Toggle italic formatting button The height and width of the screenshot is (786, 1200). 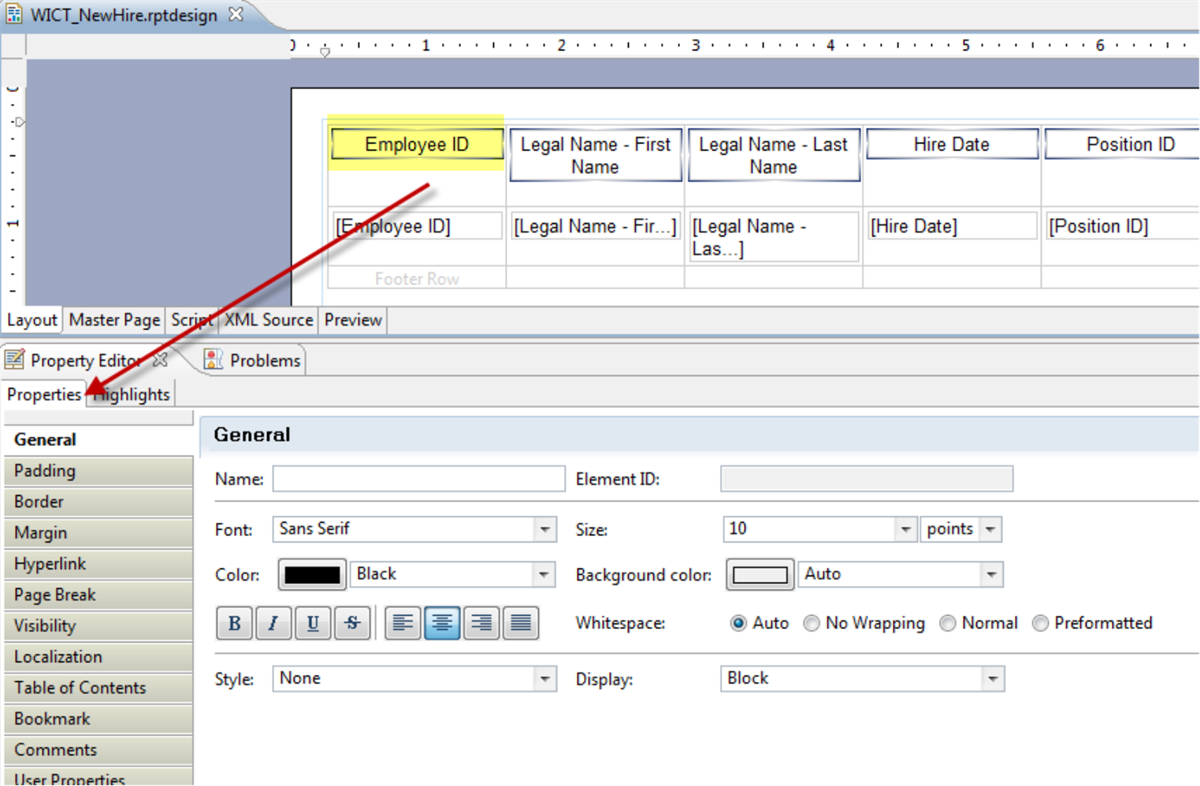pyautogui.click(x=274, y=623)
